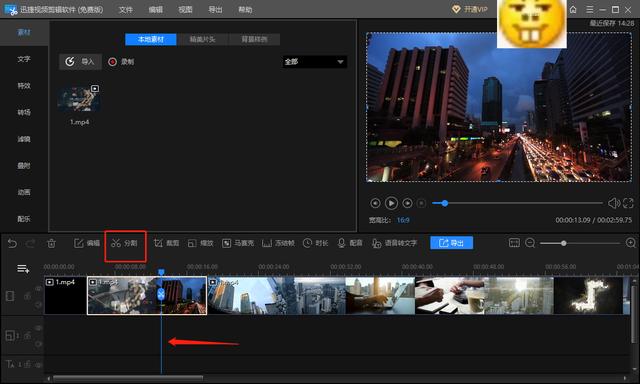Step to next frame in player
This screenshot has height=384, width=640.
pos(407,203)
